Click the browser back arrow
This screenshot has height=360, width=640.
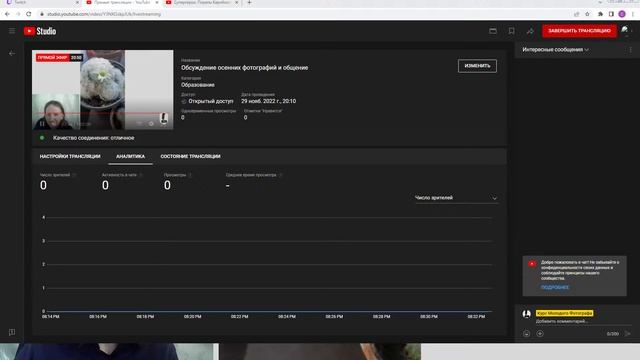pyautogui.click(x=7, y=14)
